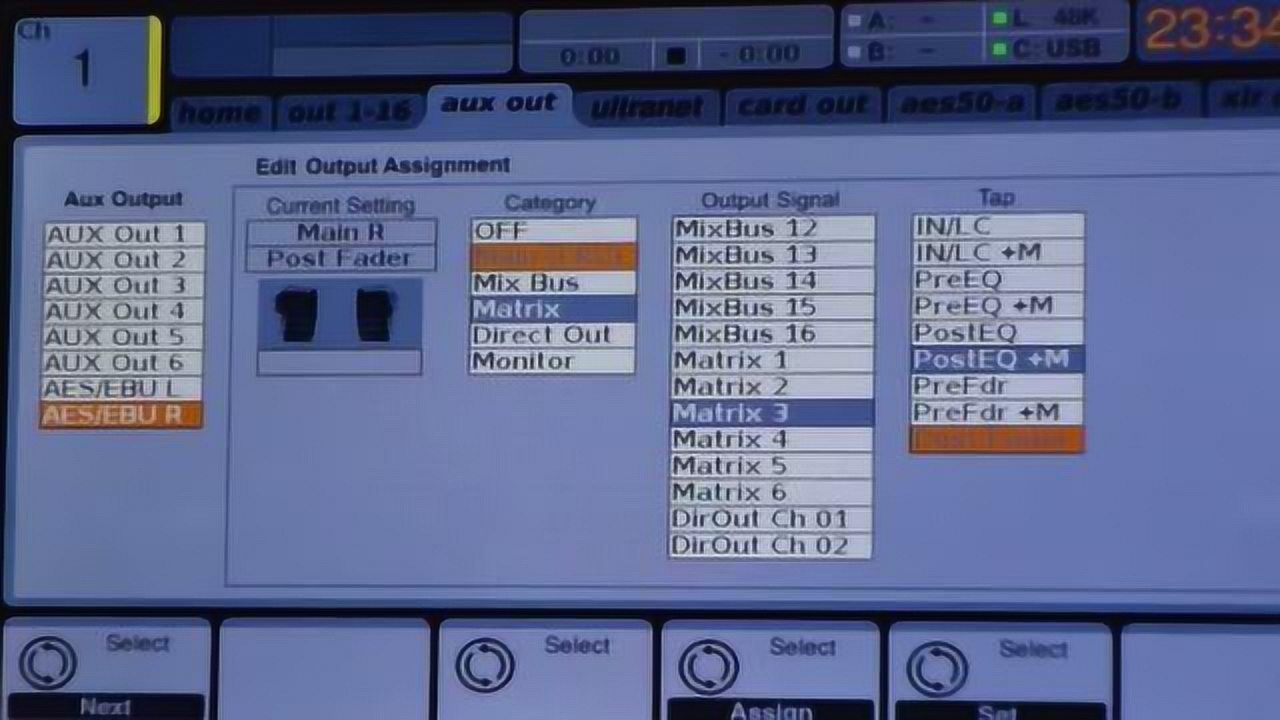Screen dimensions: 1280x720
Task: Click the left XLR connector image
Action: (298, 314)
